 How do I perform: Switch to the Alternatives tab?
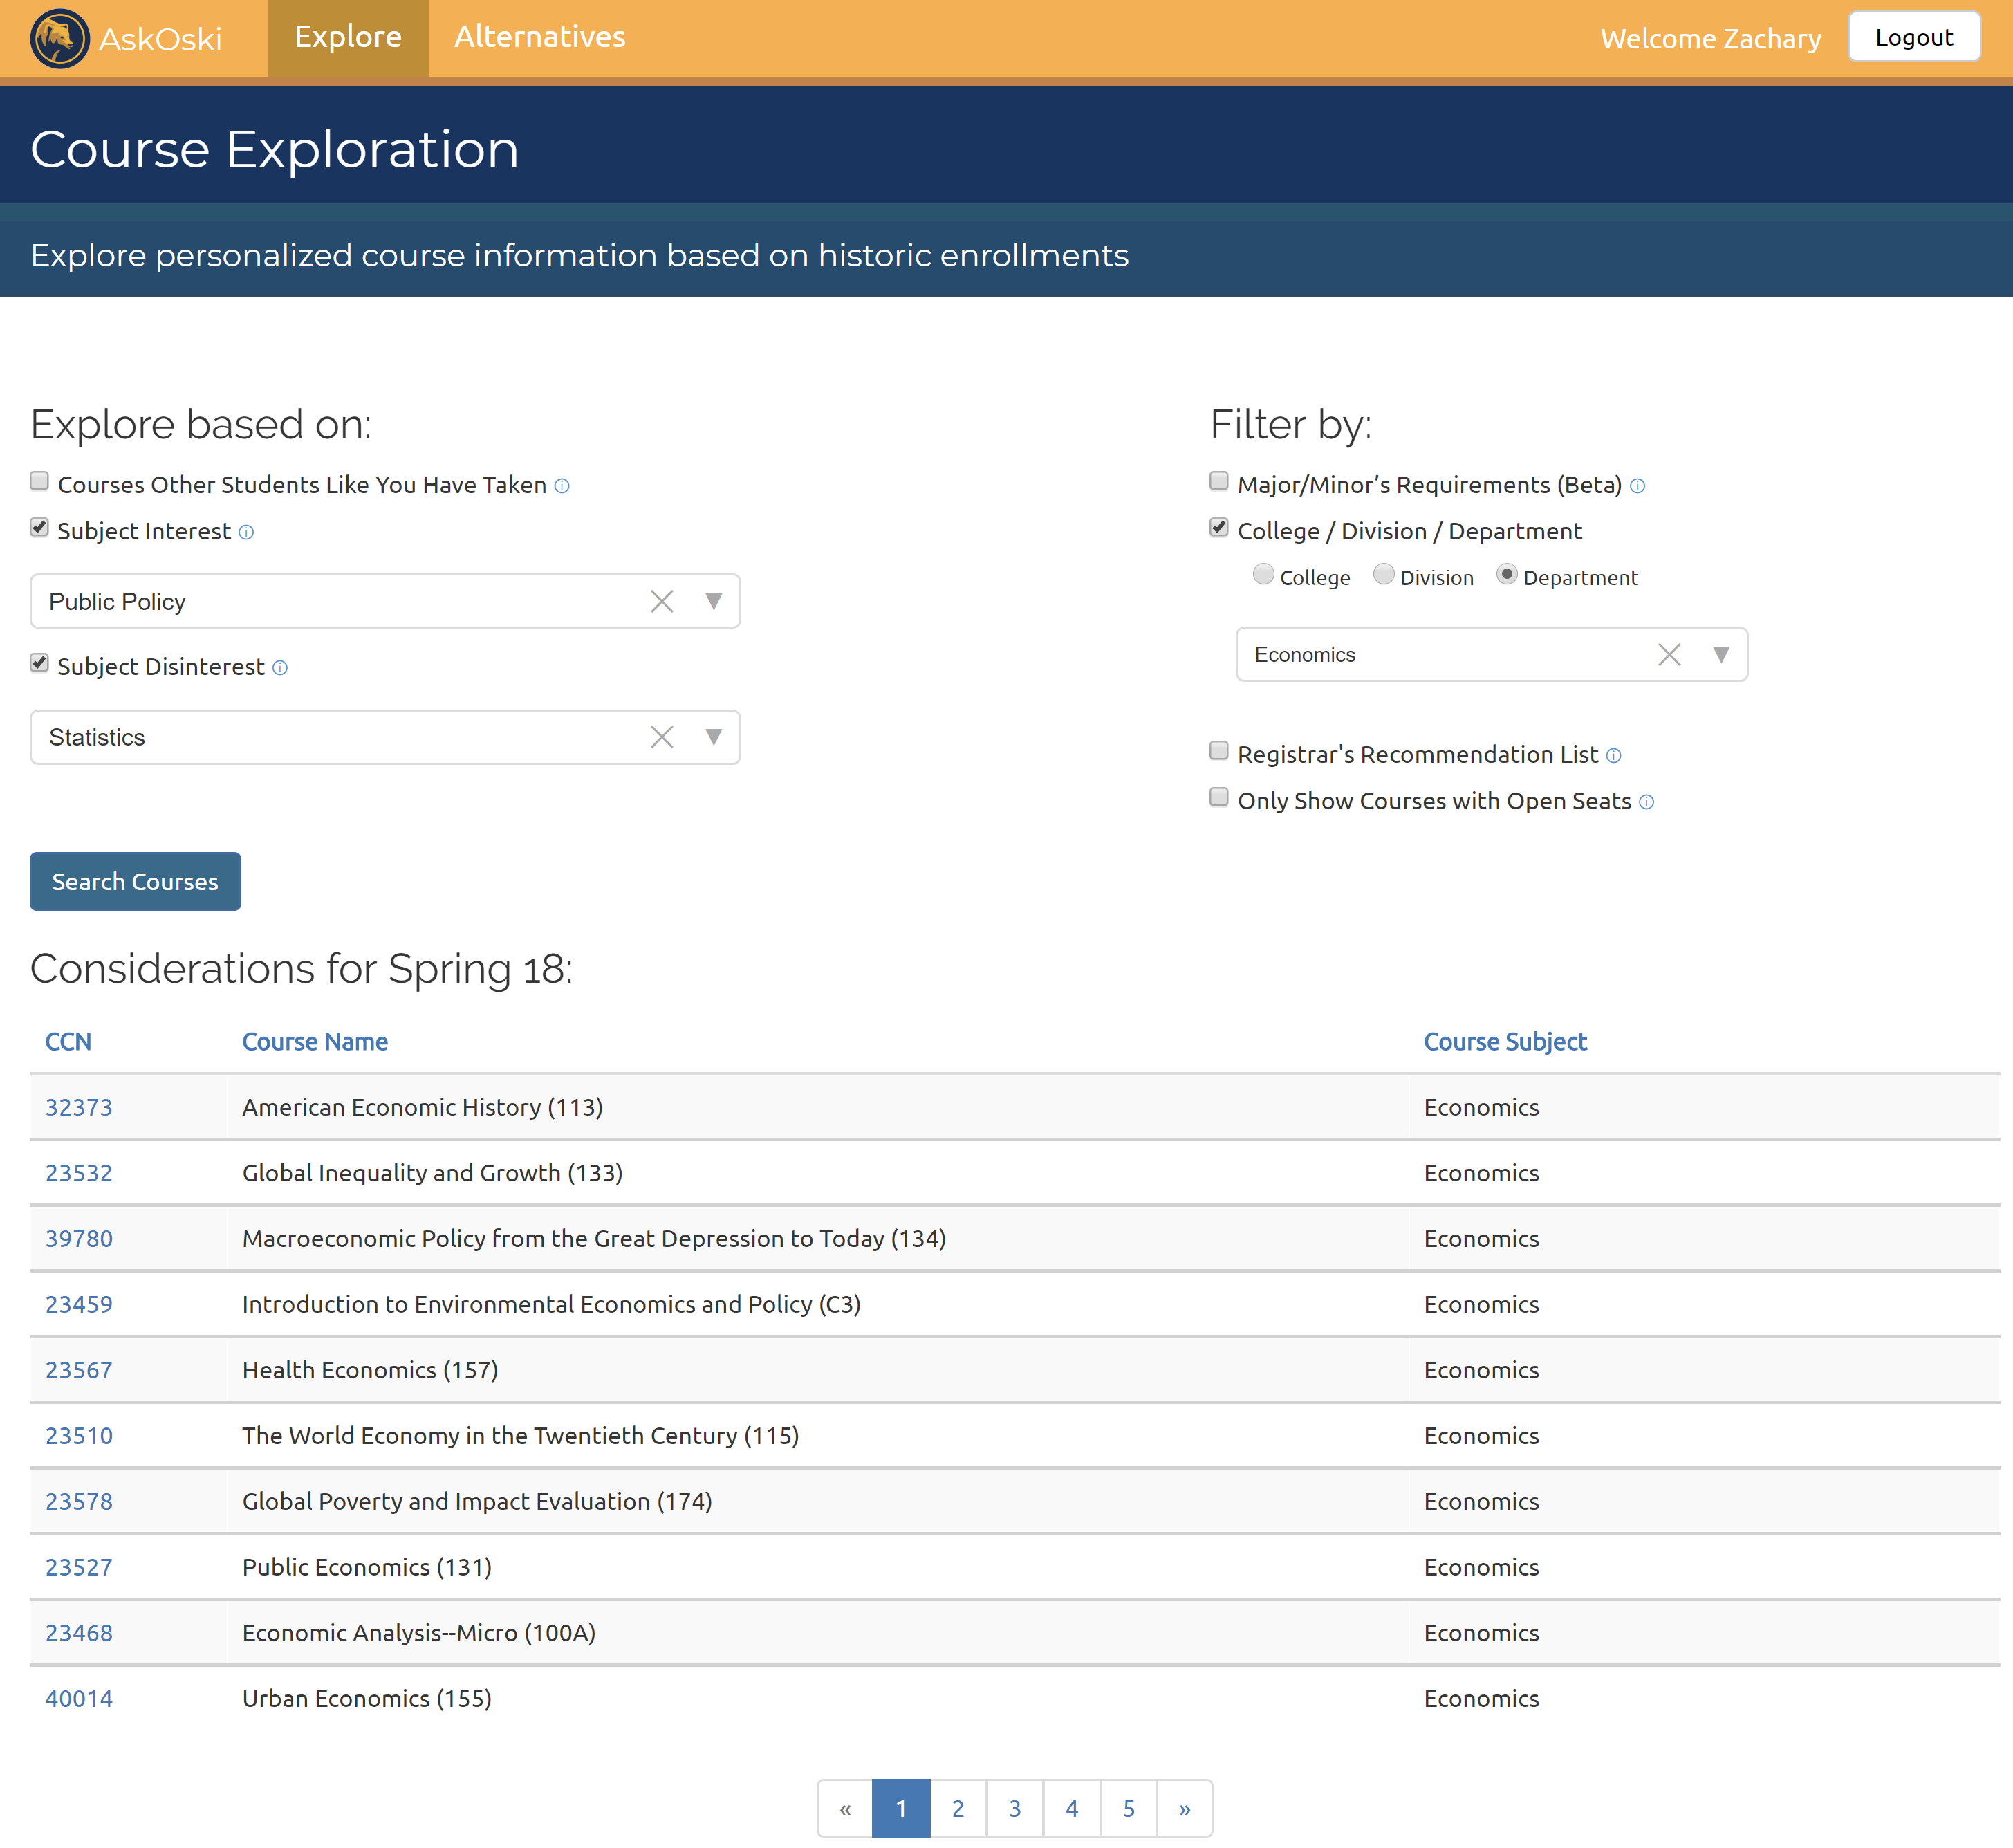click(x=539, y=37)
